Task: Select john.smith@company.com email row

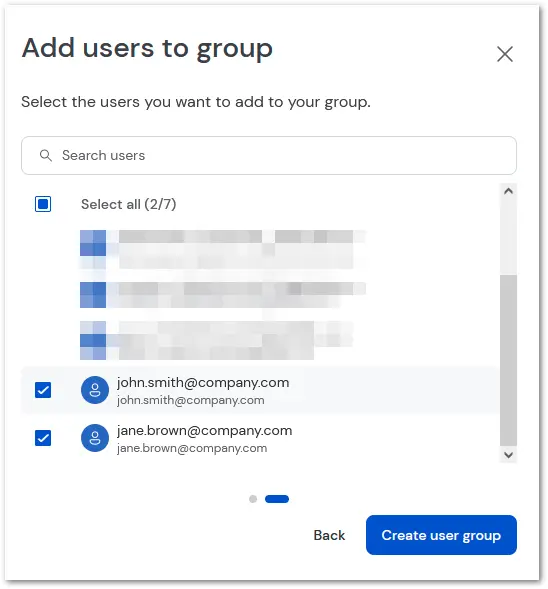Action: (x=260, y=390)
